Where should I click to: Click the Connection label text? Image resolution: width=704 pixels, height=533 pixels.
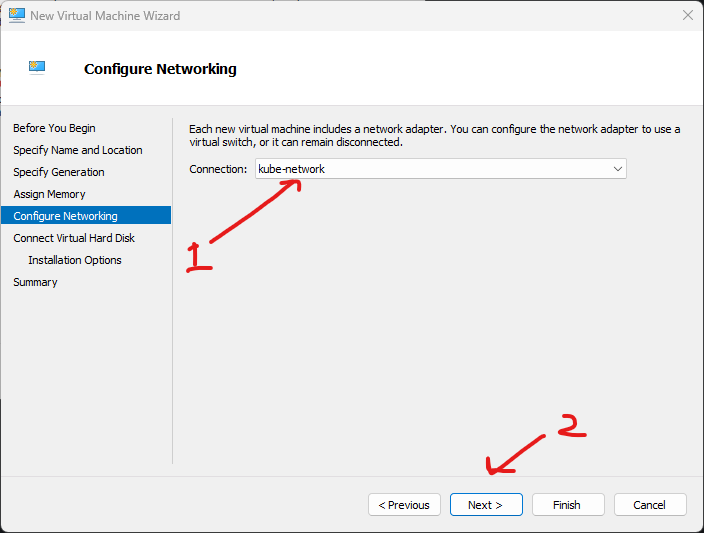click(218, 169)
